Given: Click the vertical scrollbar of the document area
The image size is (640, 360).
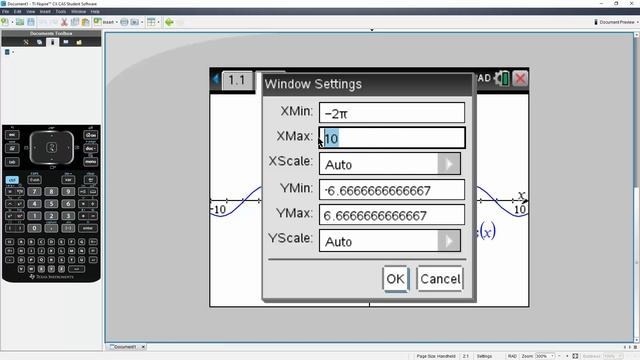Looking at the screenshot, I should (636, 188).
